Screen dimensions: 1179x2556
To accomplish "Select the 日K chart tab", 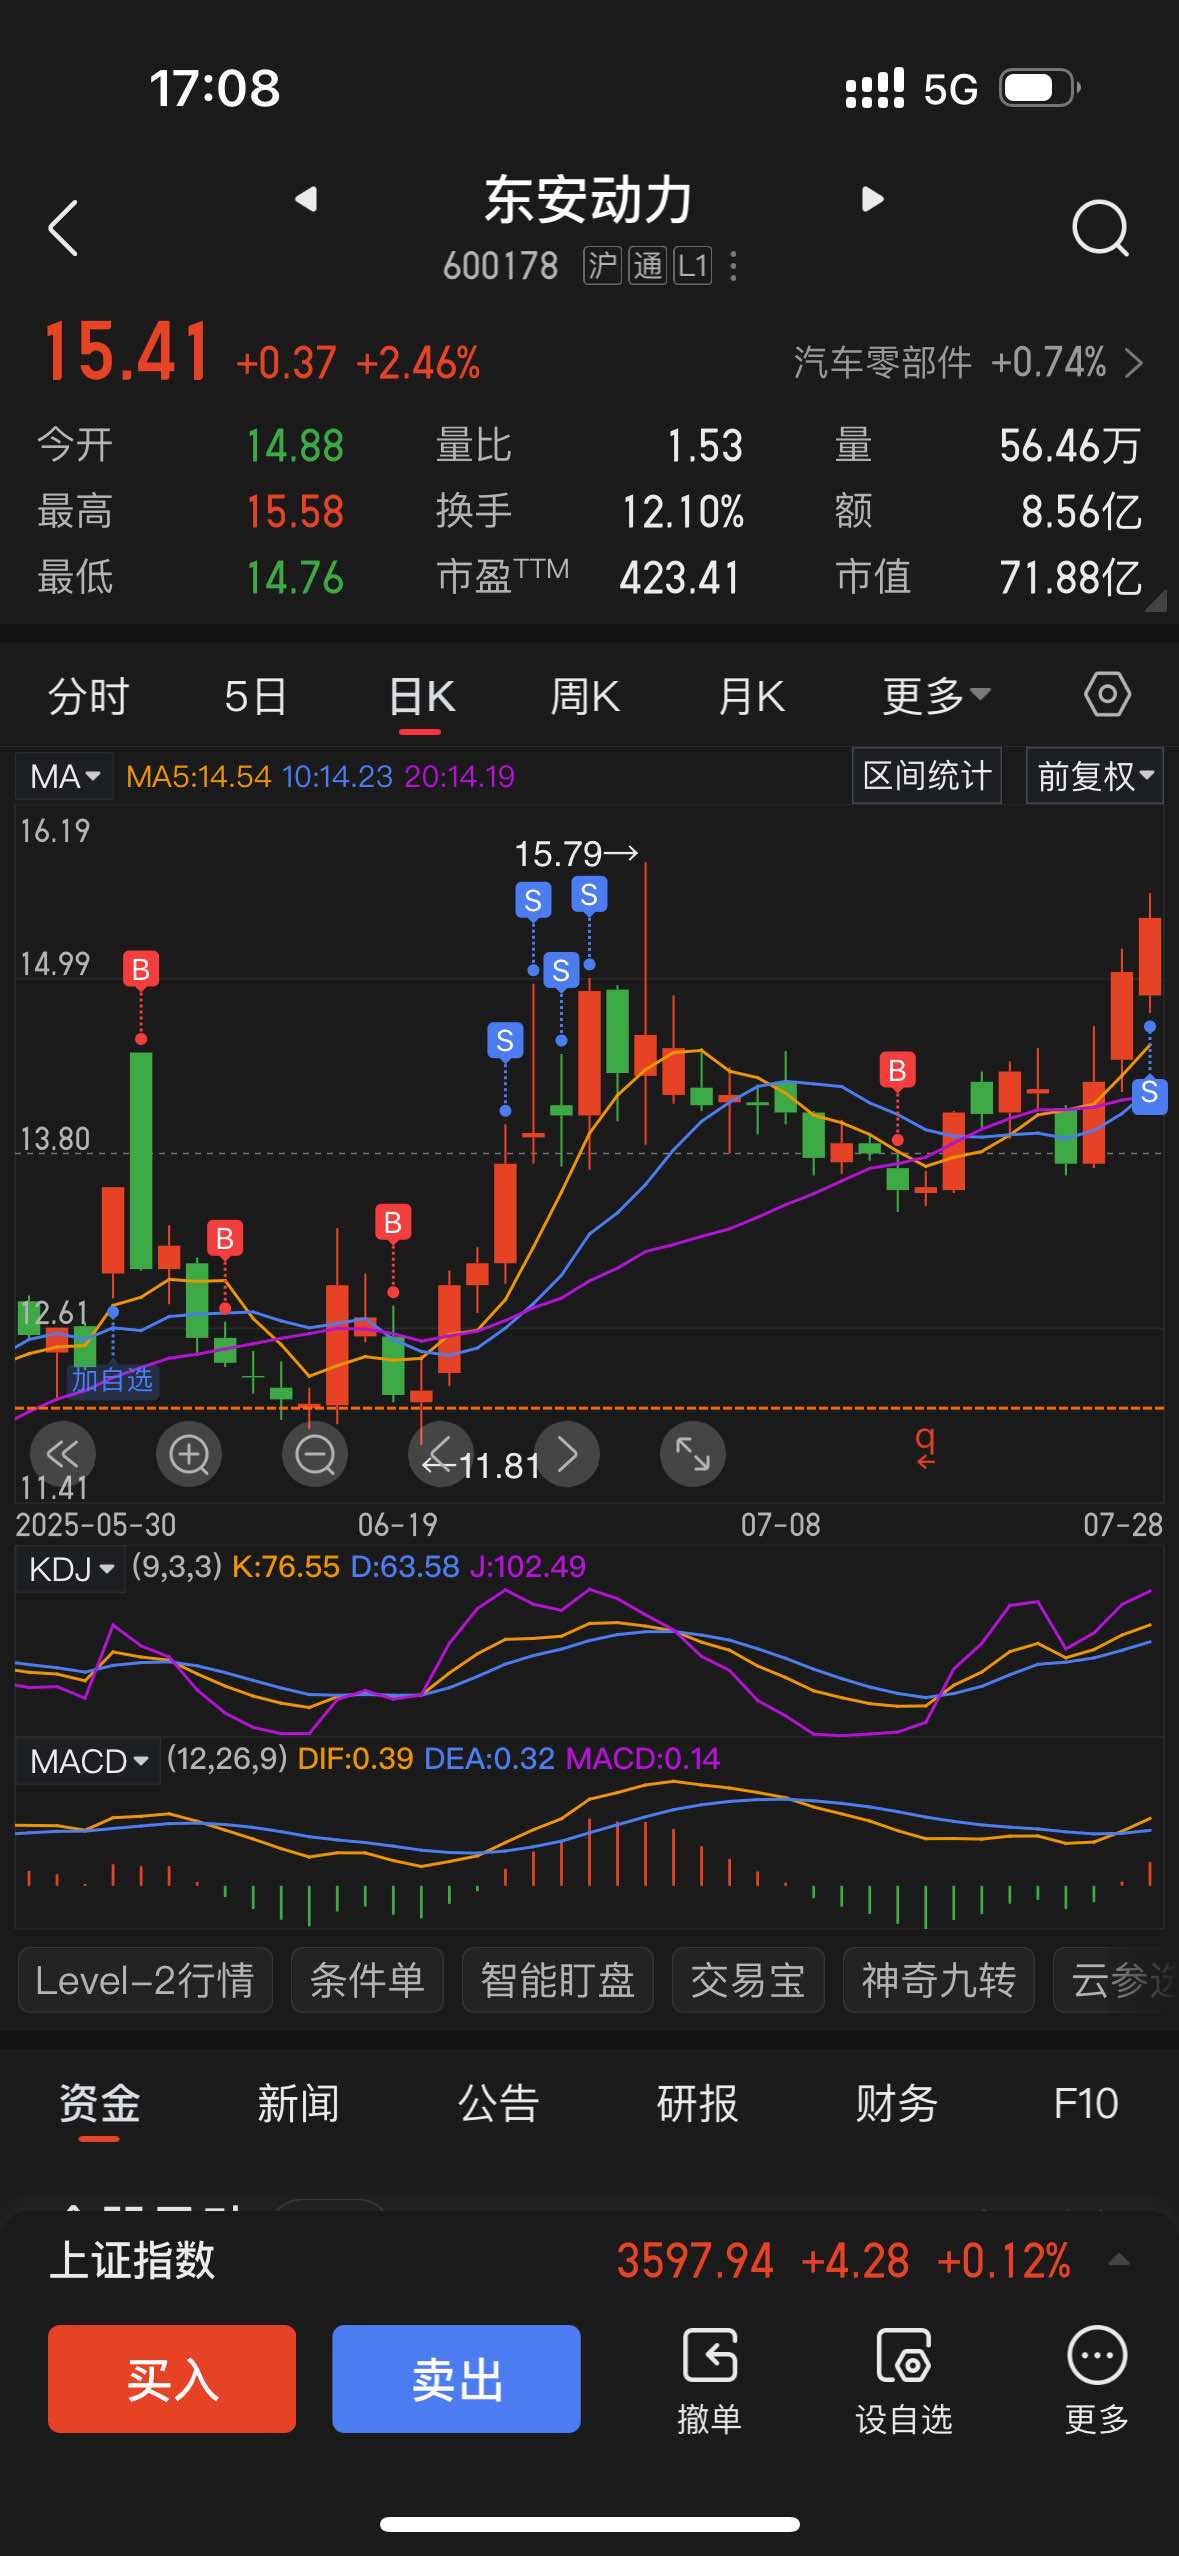I will 421,696.
